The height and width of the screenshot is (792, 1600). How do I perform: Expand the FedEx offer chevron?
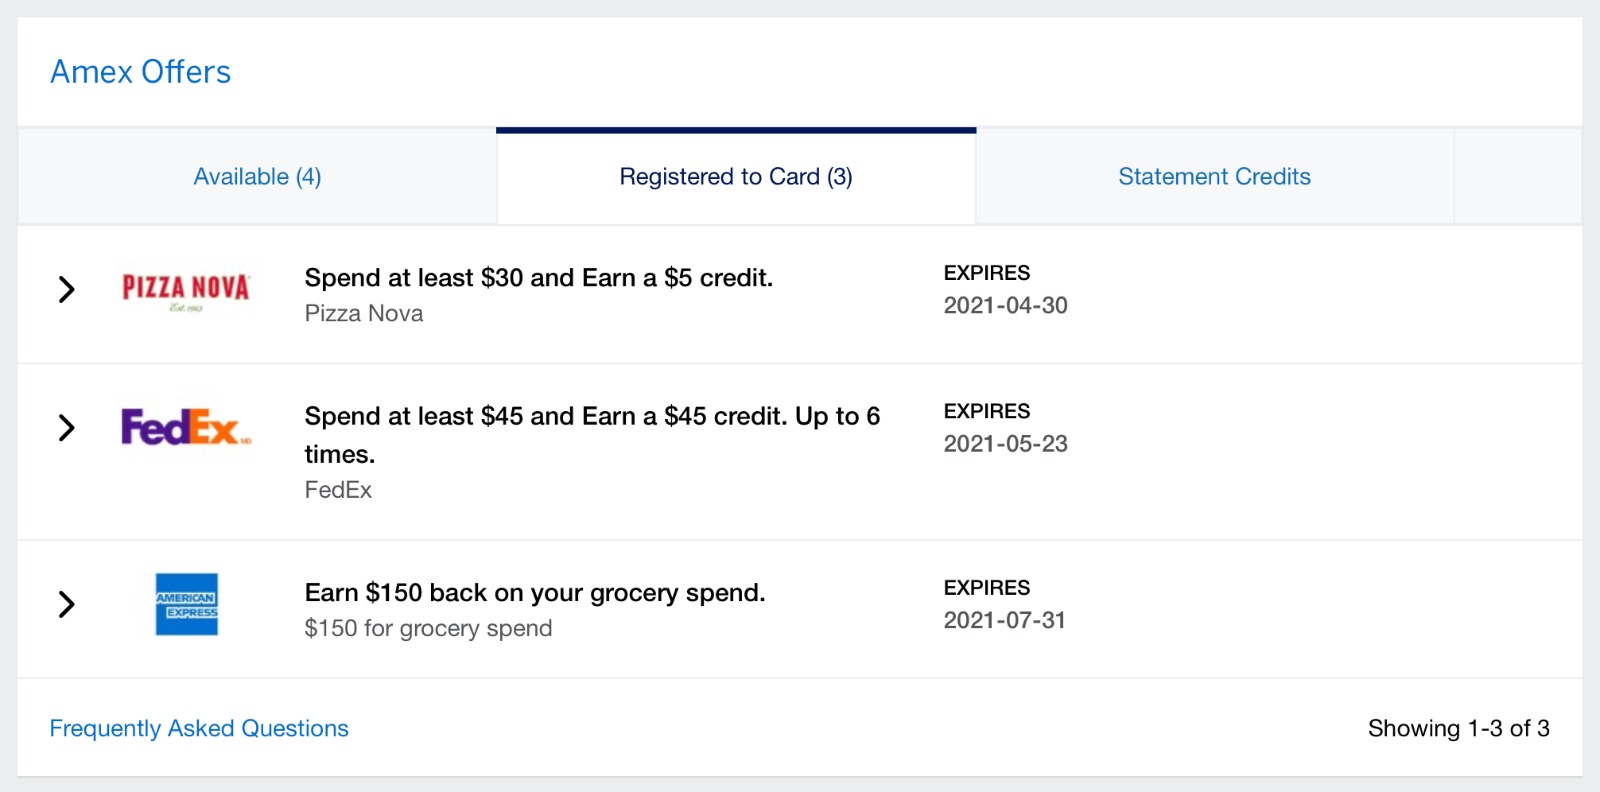point(66,428)
